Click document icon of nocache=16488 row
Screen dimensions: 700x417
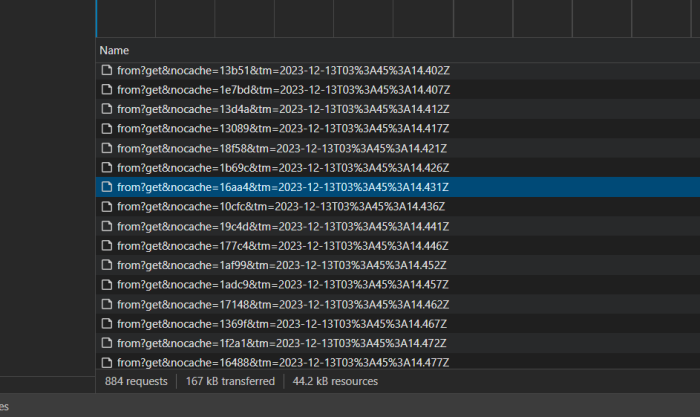(107, 362)
